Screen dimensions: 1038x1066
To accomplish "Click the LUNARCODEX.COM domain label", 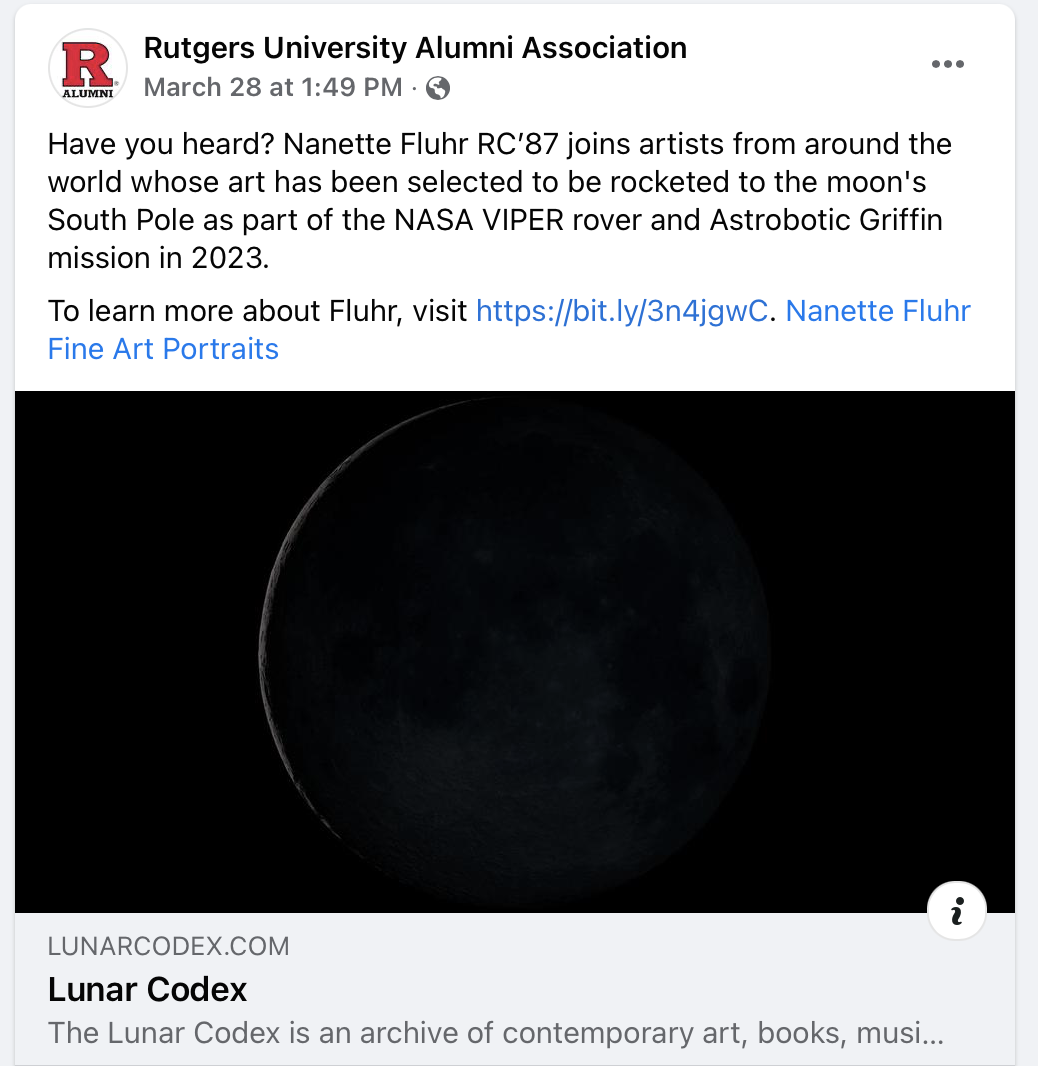I will (168, 946).
